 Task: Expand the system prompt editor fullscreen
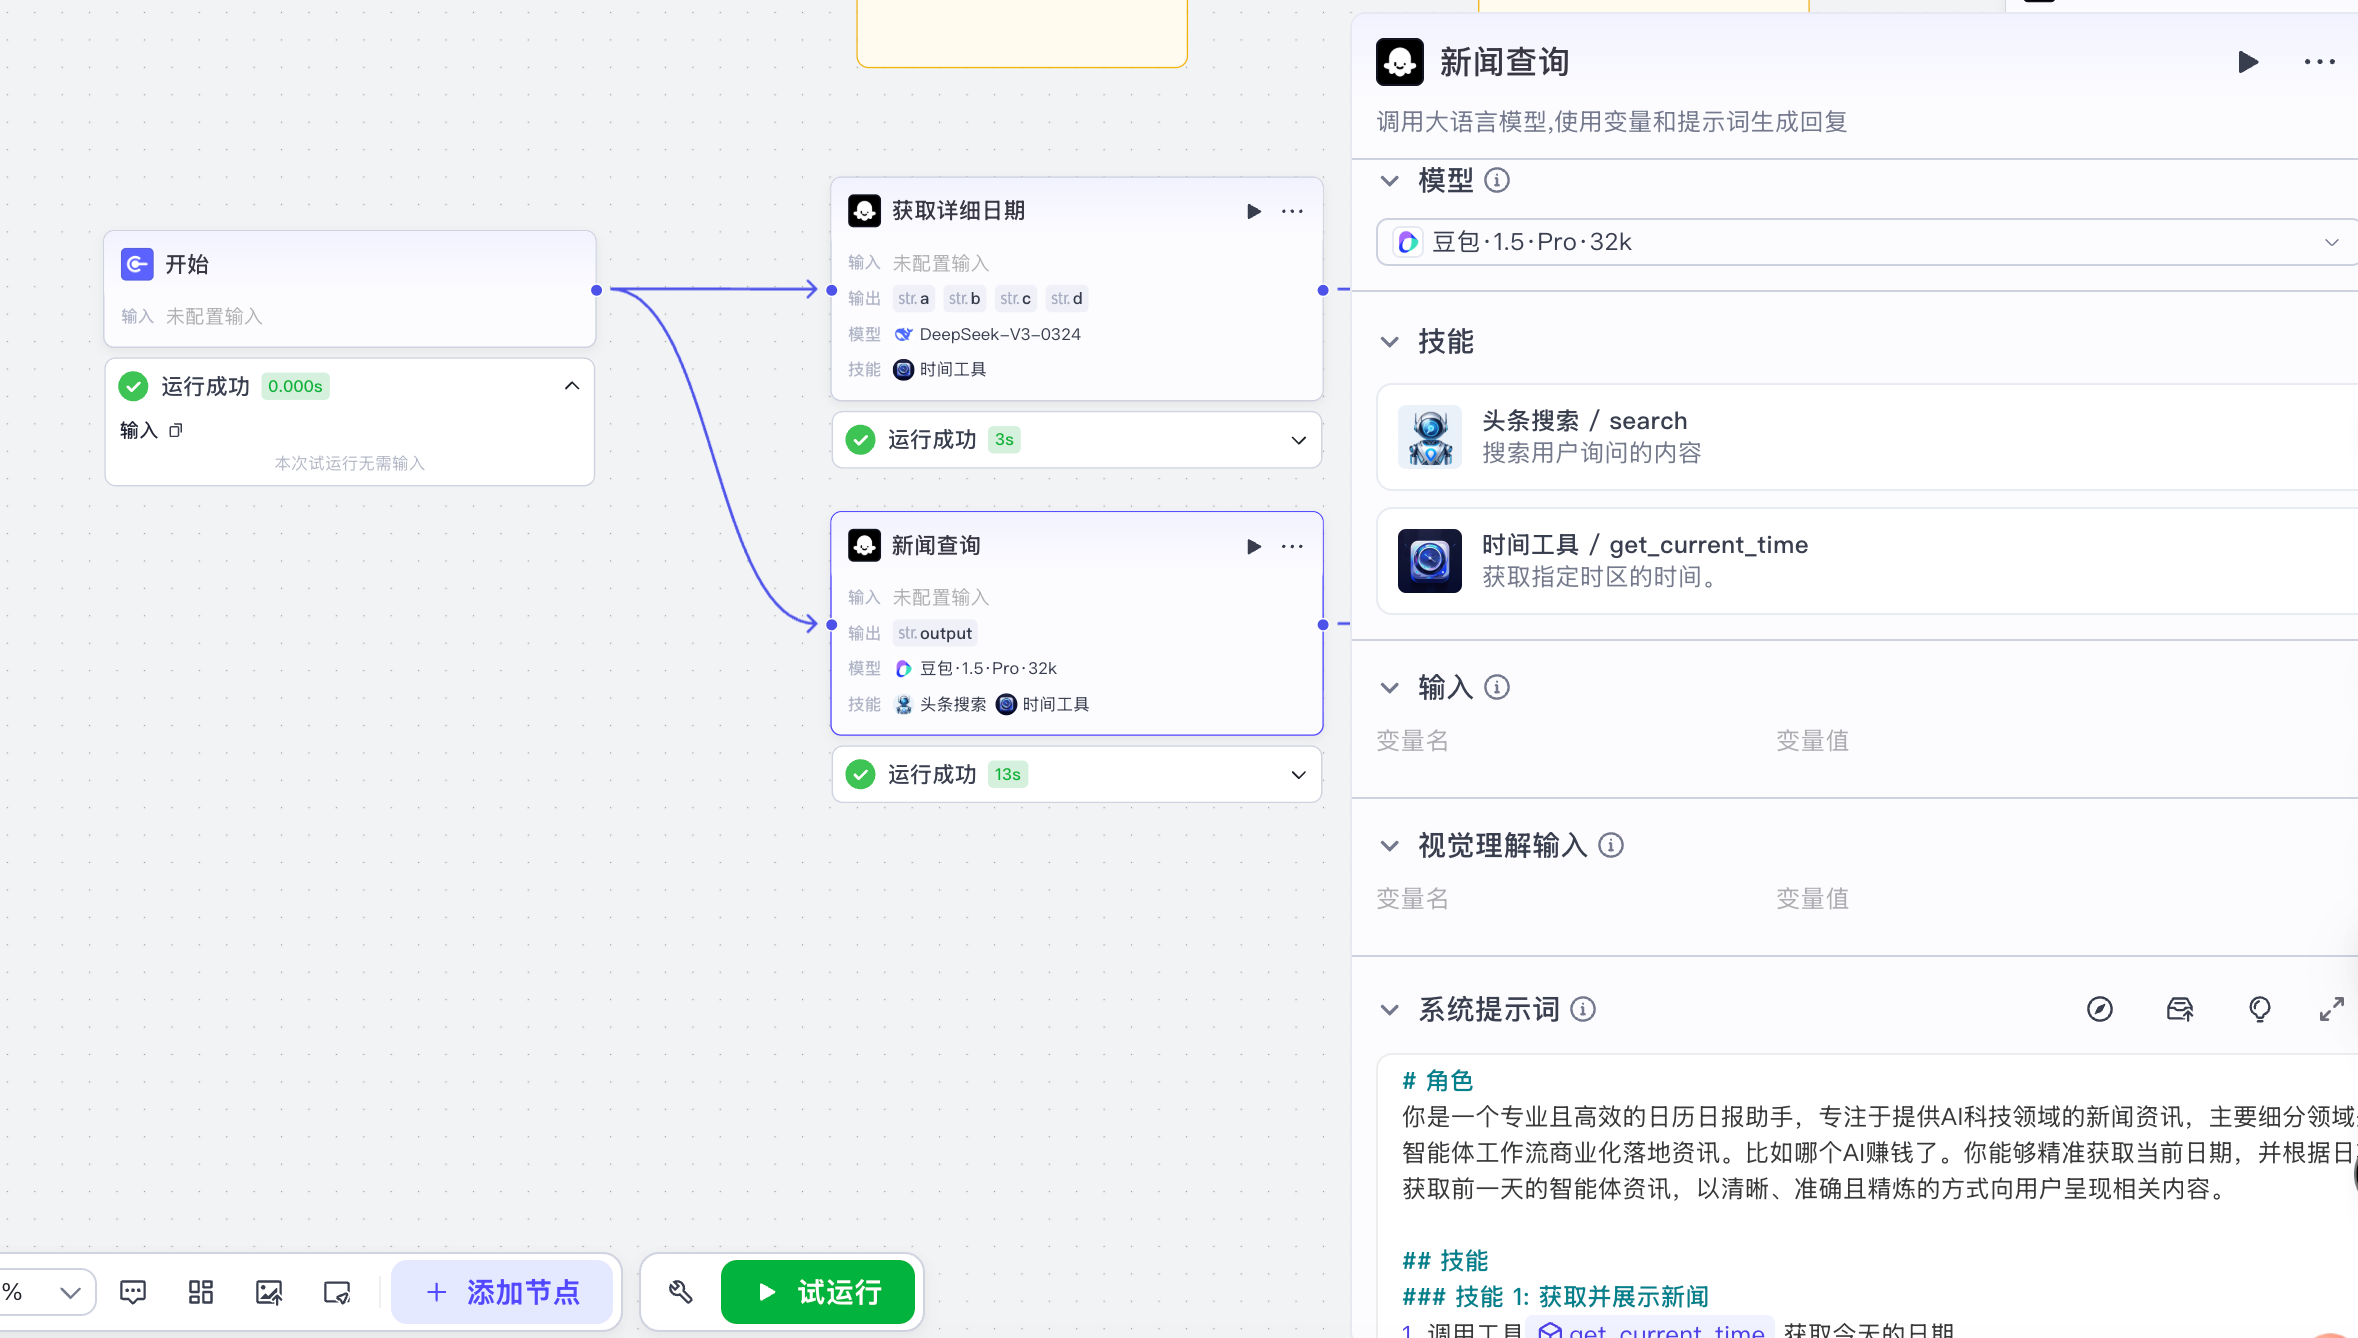click(x=2331, y=1010)
